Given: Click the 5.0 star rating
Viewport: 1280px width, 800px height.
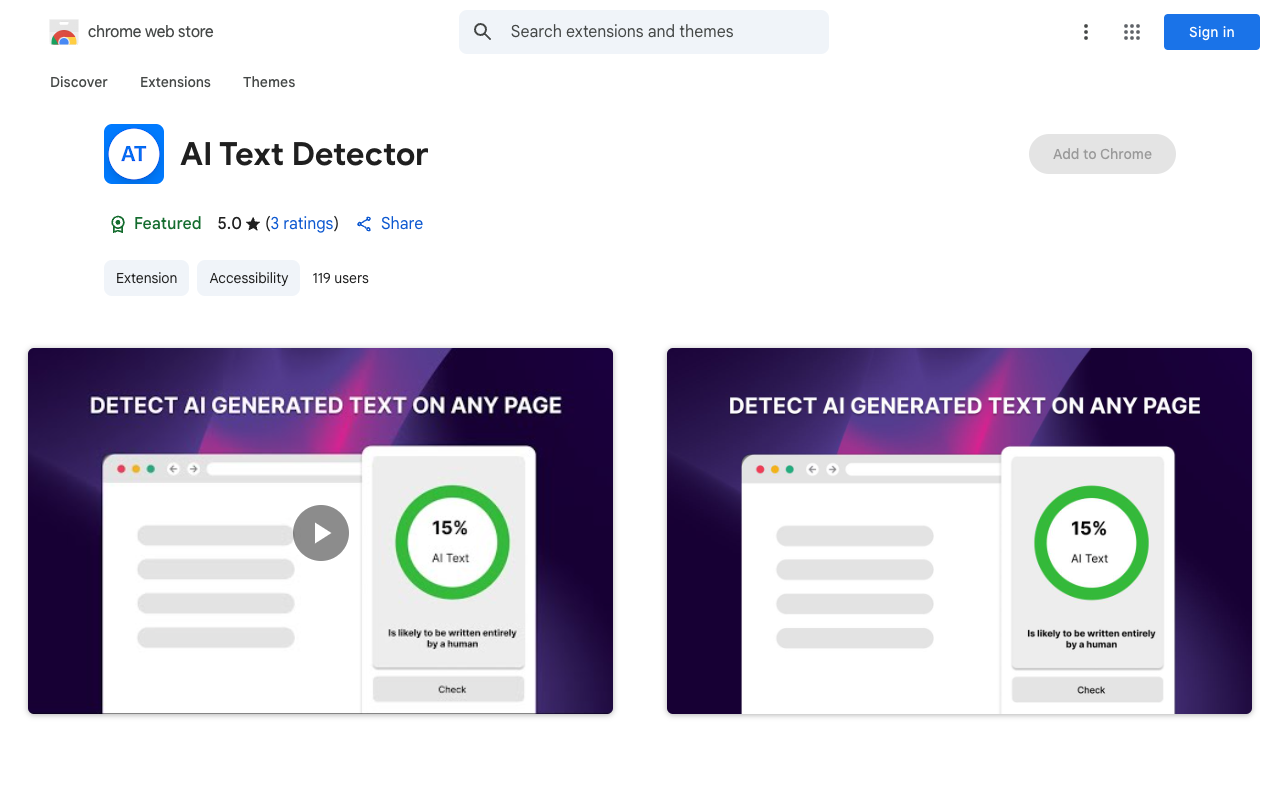Looking at the screenshot, I should [239, 224].
